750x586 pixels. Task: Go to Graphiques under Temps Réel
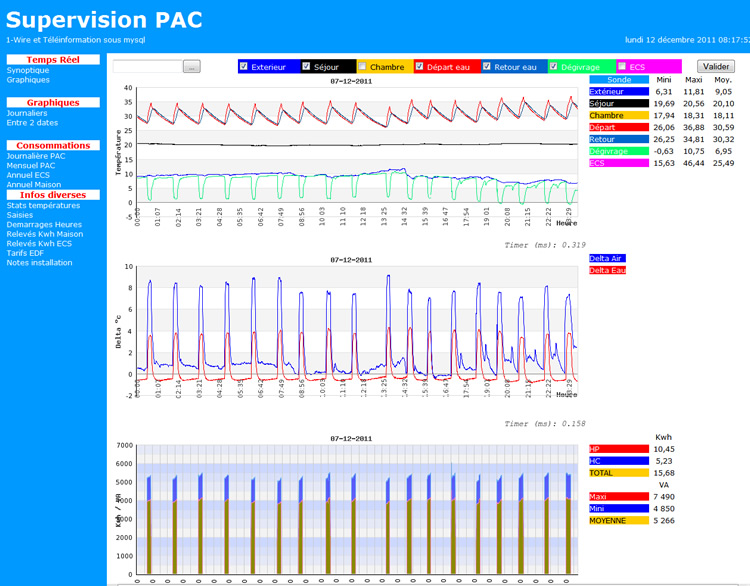click(x=28, y=79)
